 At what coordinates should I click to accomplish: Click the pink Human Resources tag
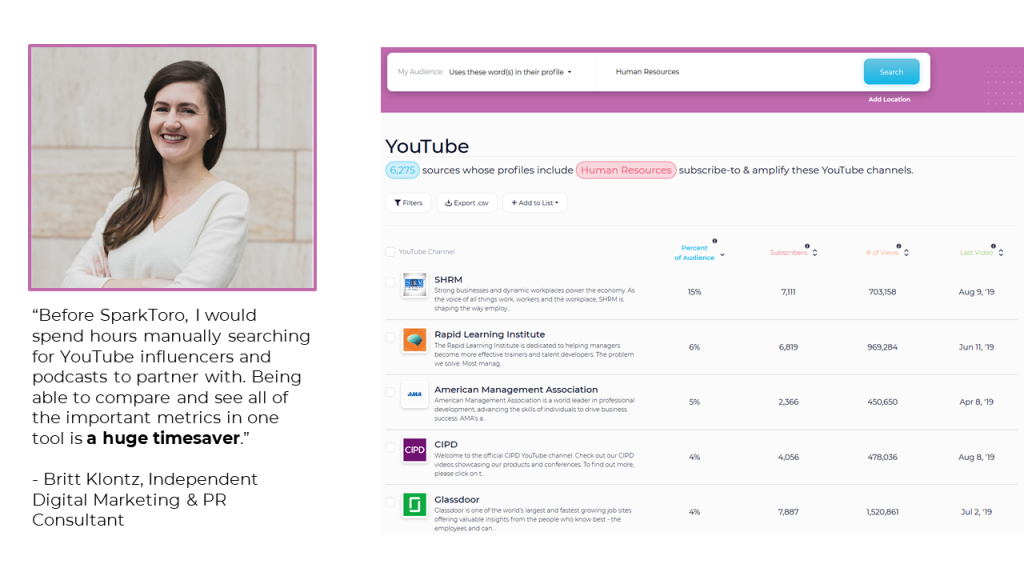[x=626, y=170]
